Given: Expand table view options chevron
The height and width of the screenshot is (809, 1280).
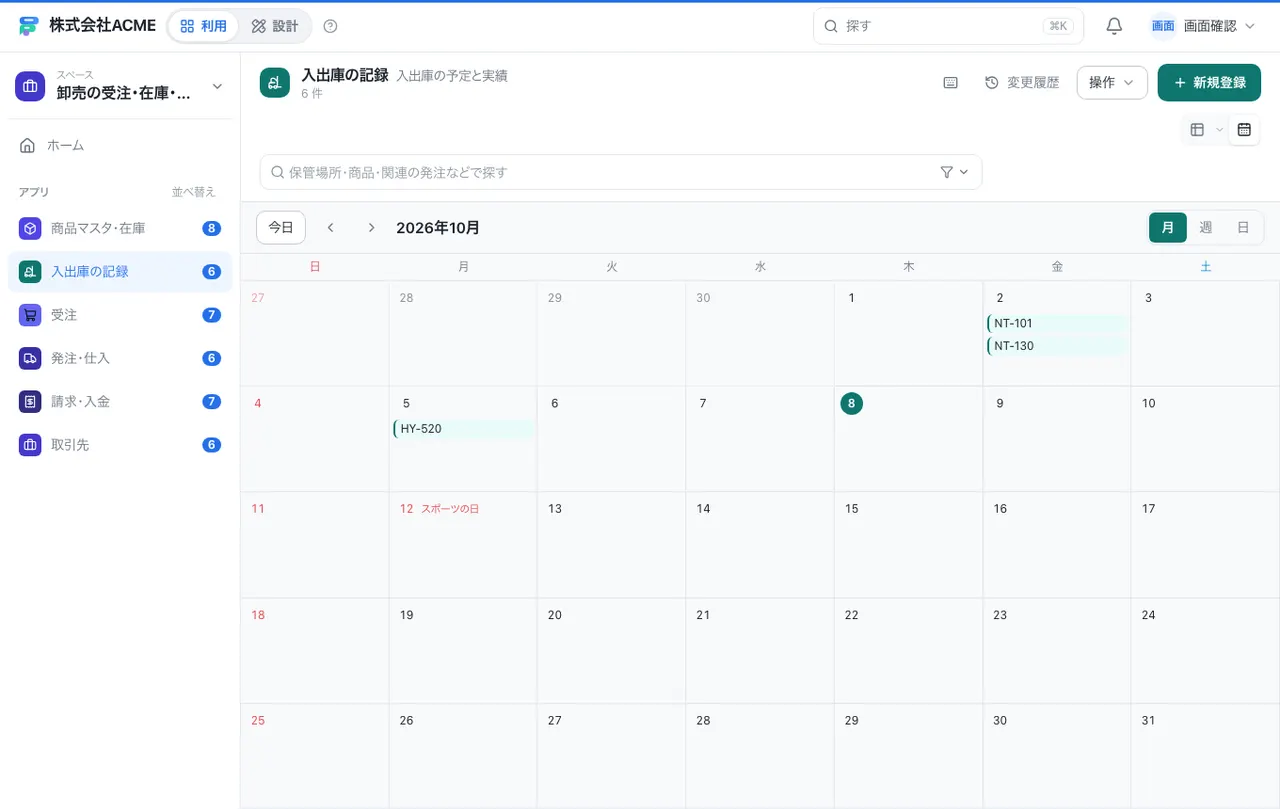Looking at the screenshot, I should coord(1219,130).
